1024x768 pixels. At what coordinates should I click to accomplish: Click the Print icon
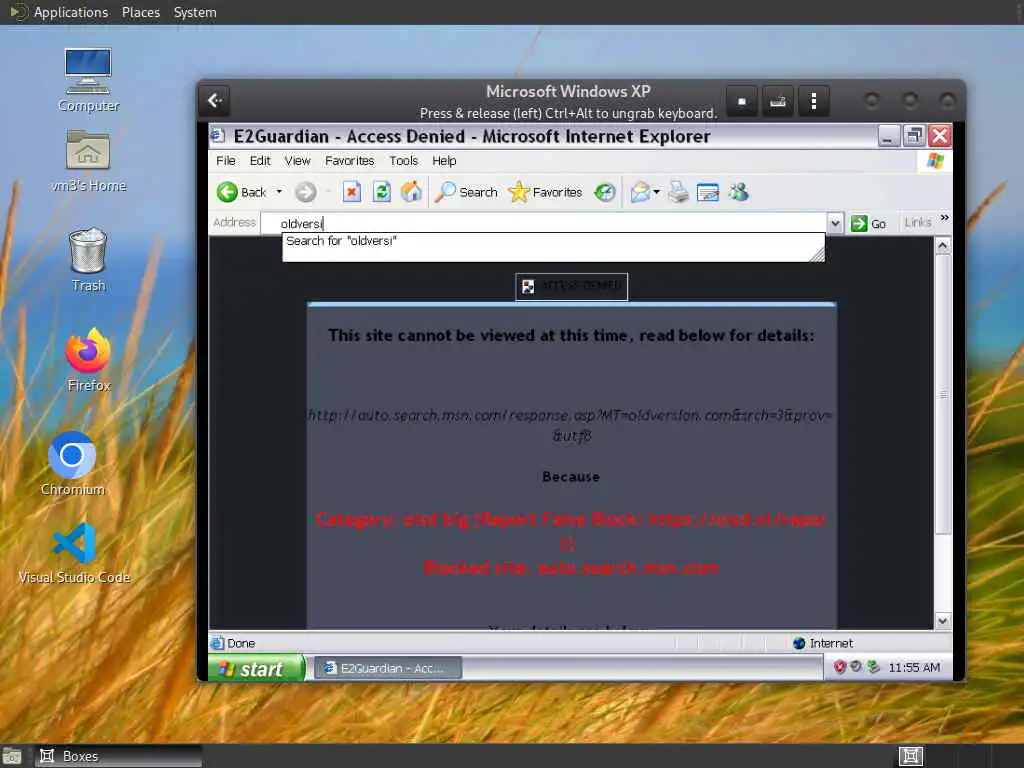pos(679,192)
